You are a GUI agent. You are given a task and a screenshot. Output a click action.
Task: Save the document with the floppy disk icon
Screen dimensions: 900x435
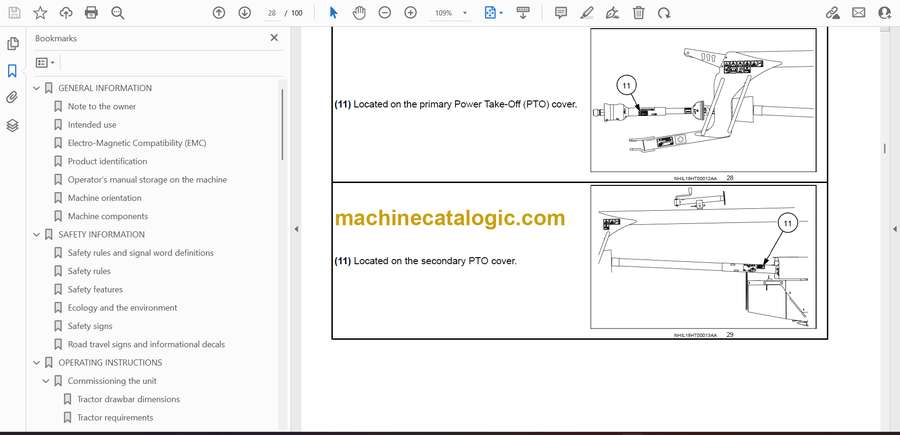click(x=14, y=13)
